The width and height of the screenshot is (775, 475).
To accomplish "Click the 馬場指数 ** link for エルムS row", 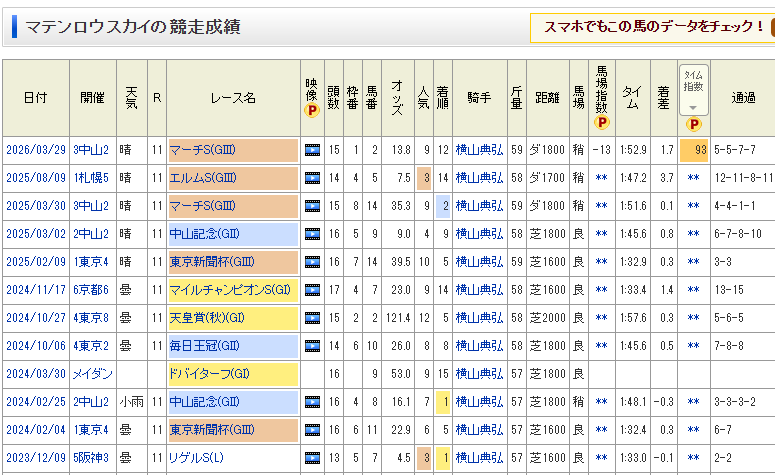I will click(601, 178).
